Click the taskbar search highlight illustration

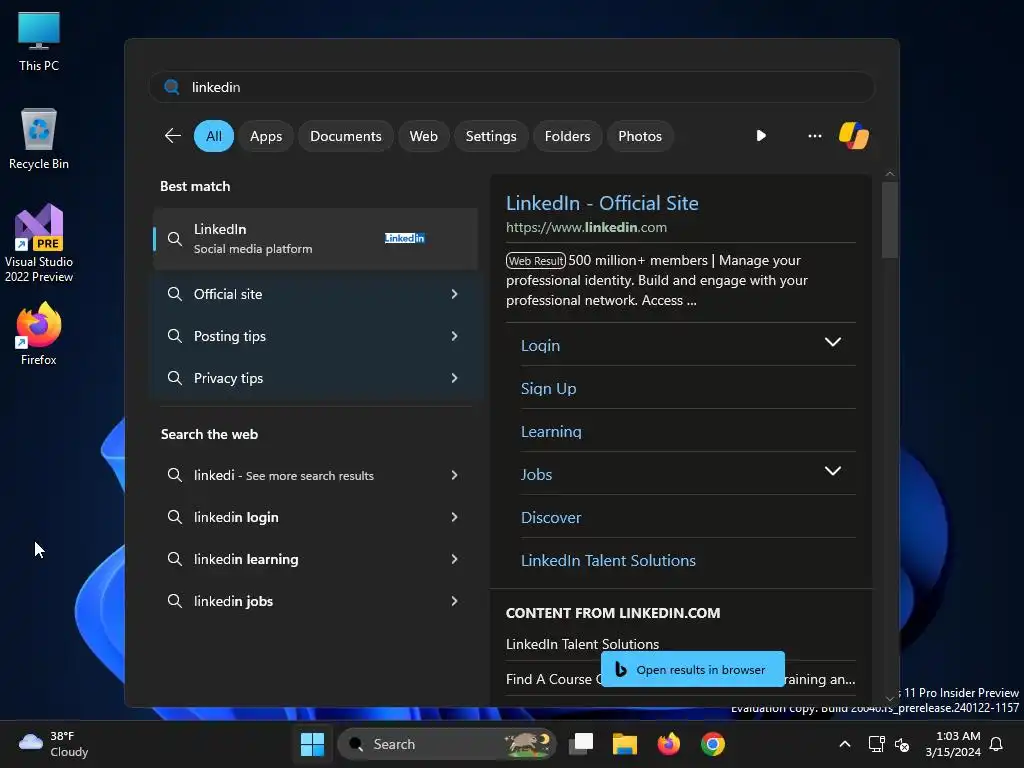528,744
